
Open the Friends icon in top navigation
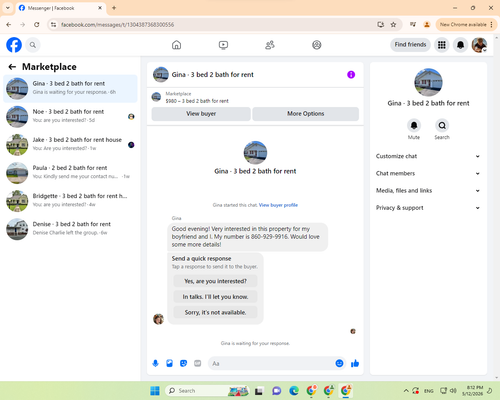click(270, 45)
